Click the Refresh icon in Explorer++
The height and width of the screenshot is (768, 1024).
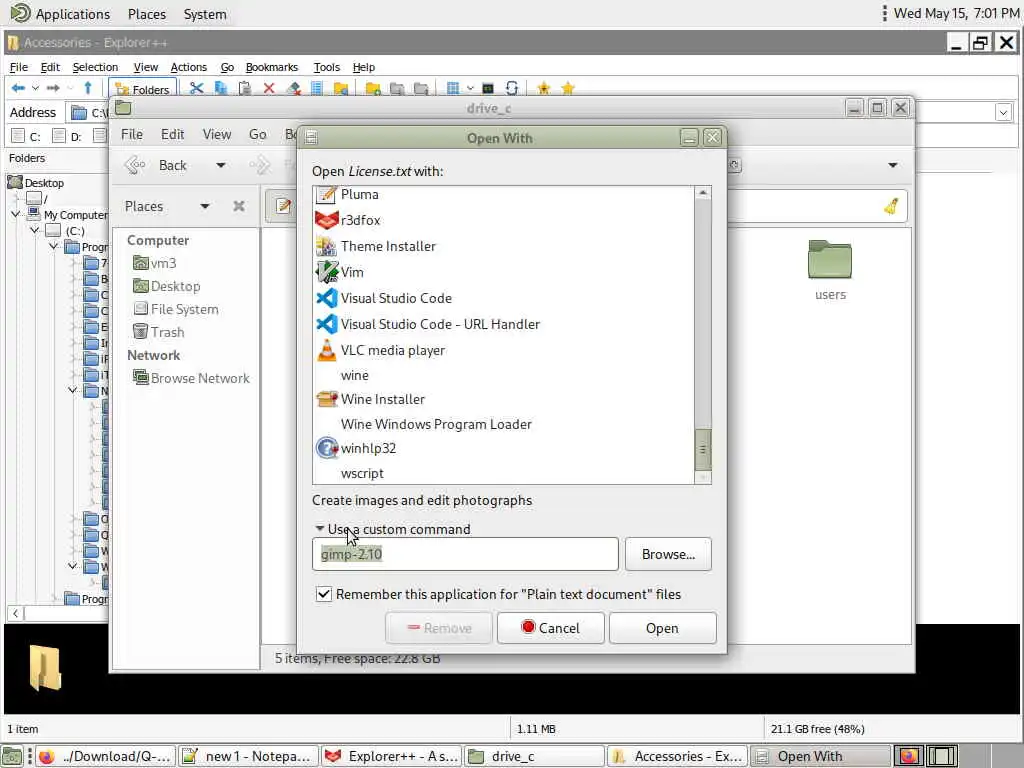(x=512, y=88)
